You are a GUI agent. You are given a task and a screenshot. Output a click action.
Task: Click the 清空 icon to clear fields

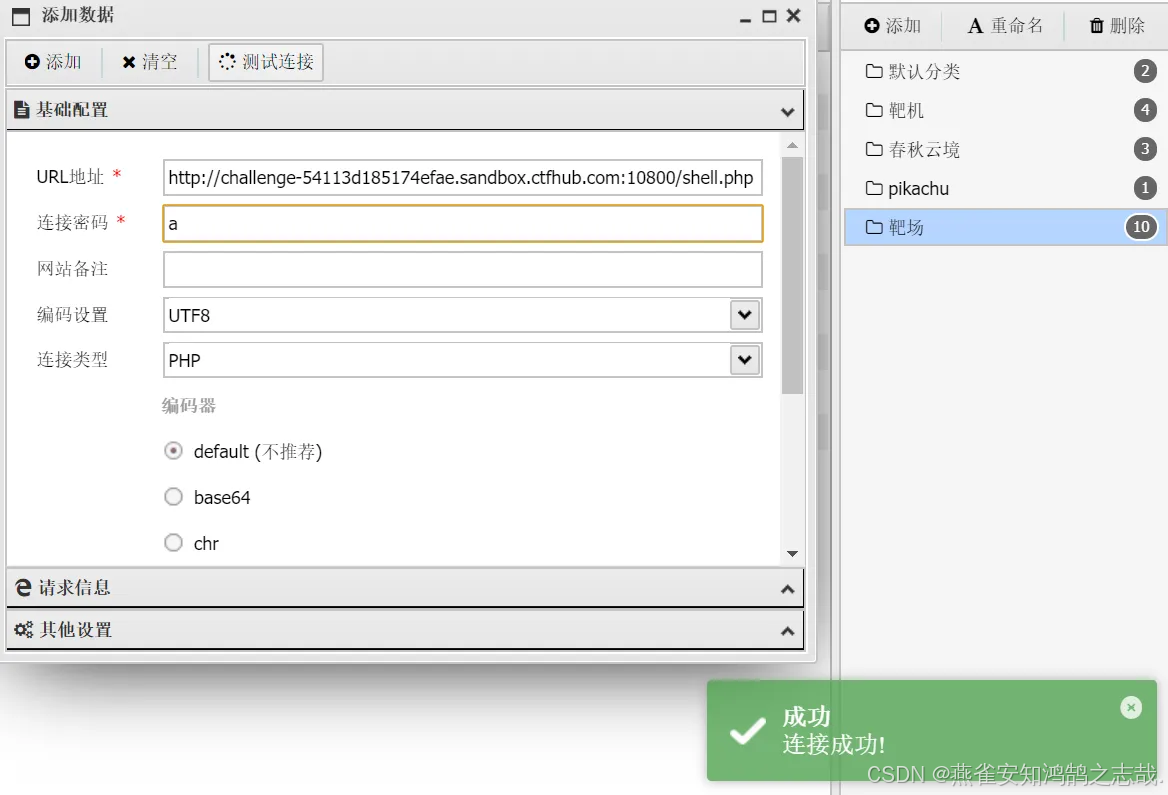point(126,62)
